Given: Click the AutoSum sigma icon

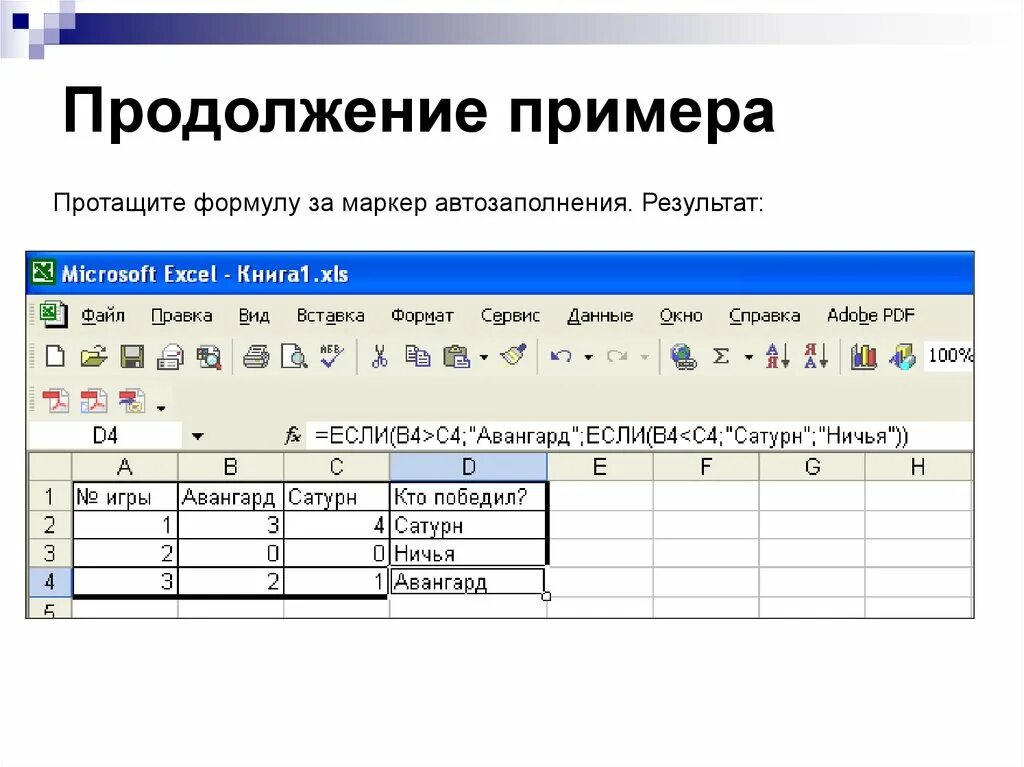Looking at the screenshot, I should (721, 357).
